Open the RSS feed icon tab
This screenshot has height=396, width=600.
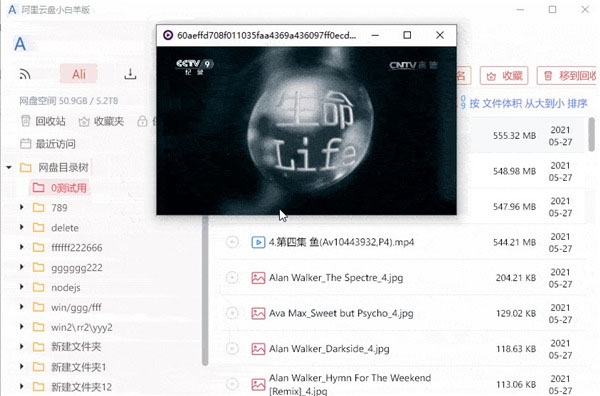[x=25, y=74]
